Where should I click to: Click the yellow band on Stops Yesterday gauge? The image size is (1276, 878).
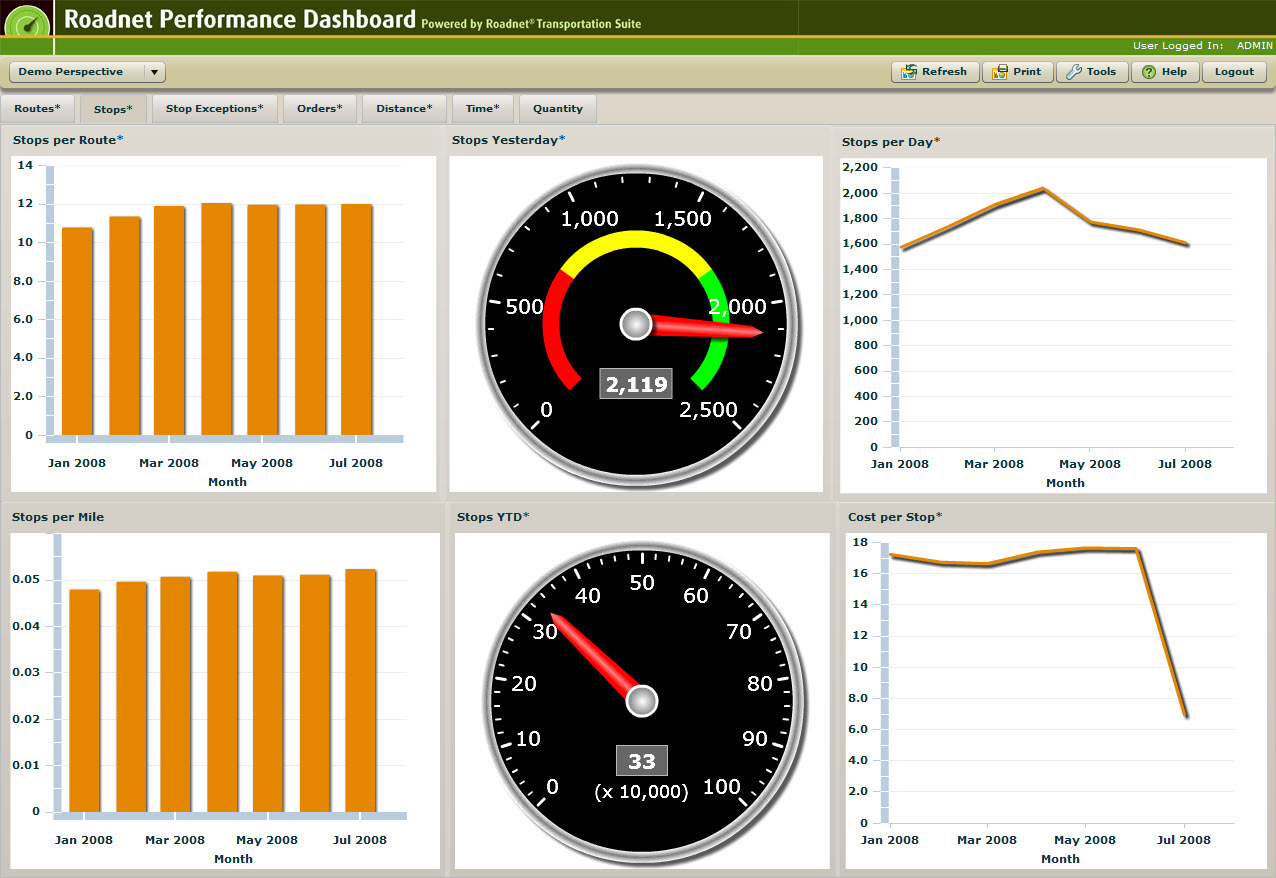[x=637, y=240]
